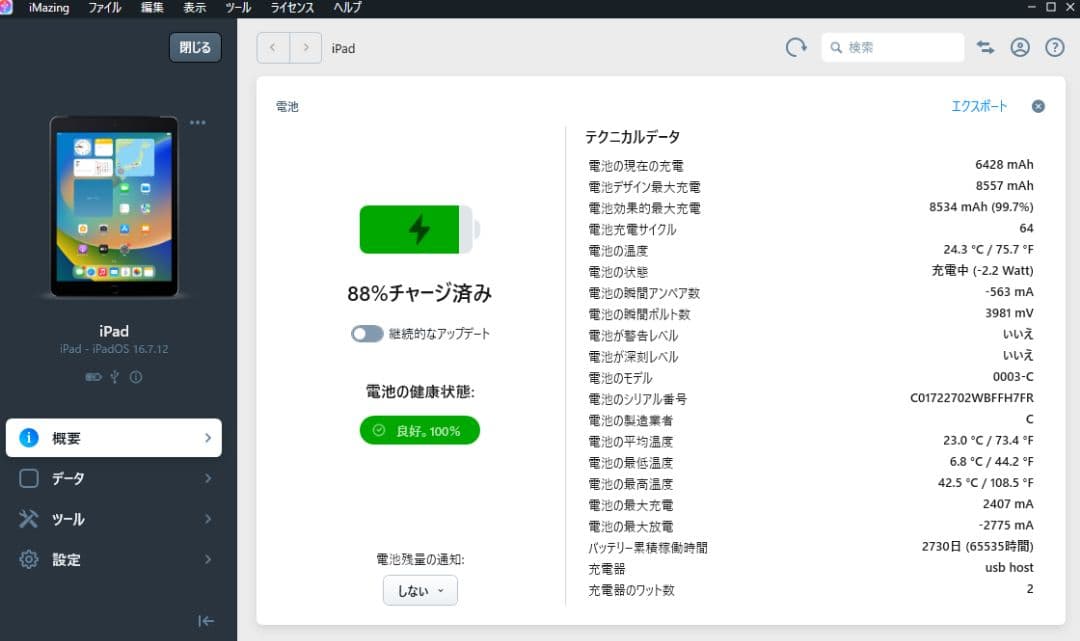Viewport: 1080px width, 641px height.
Task: Toggle 継続的なアップデート switch
Action: tap(367, 334)
